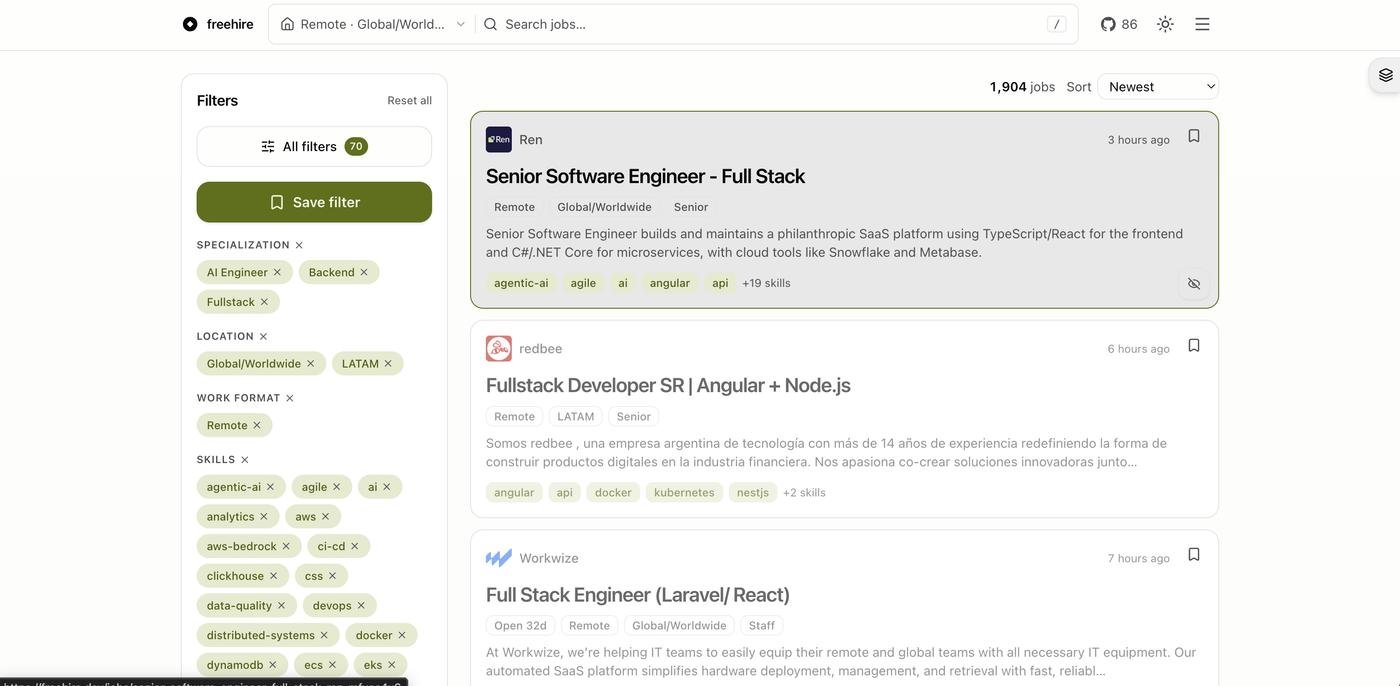The width and height of the screenshot is (1400, 686).
Task: Remove the Remote work format chip
Action: tap(257, 425)
